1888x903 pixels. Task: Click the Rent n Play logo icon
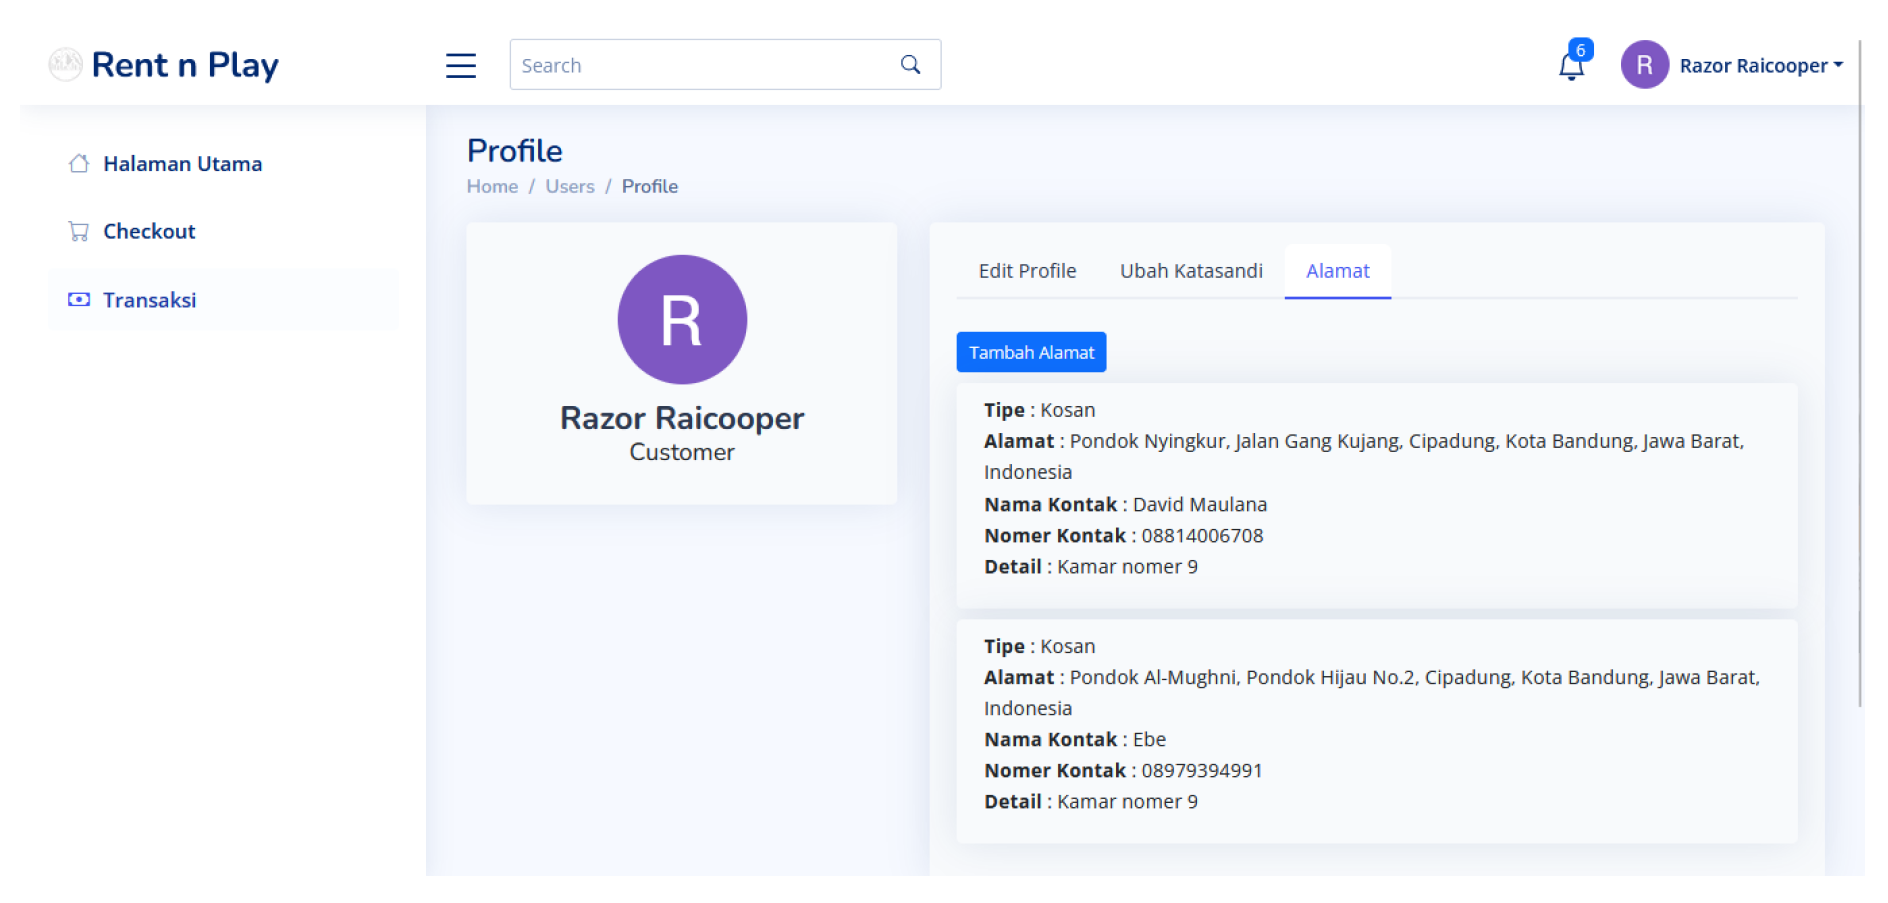click(65, 65)
